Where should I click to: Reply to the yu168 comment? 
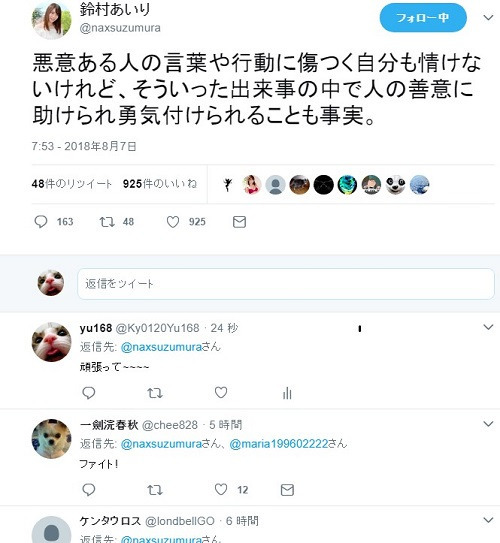tap(89, 393)
